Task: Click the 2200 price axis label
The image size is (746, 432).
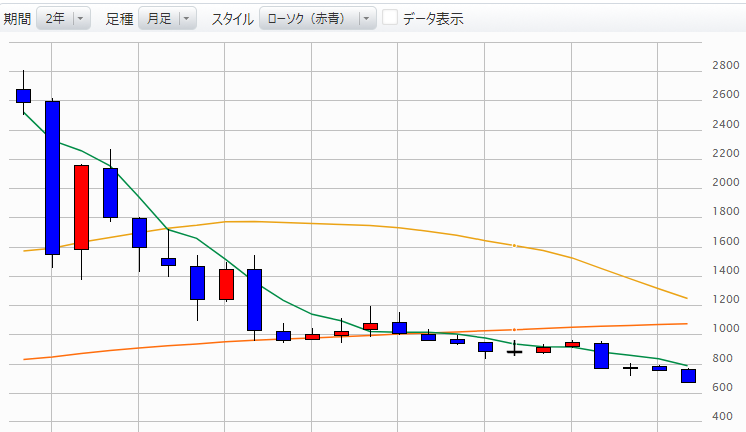Action: click(726, 153)
